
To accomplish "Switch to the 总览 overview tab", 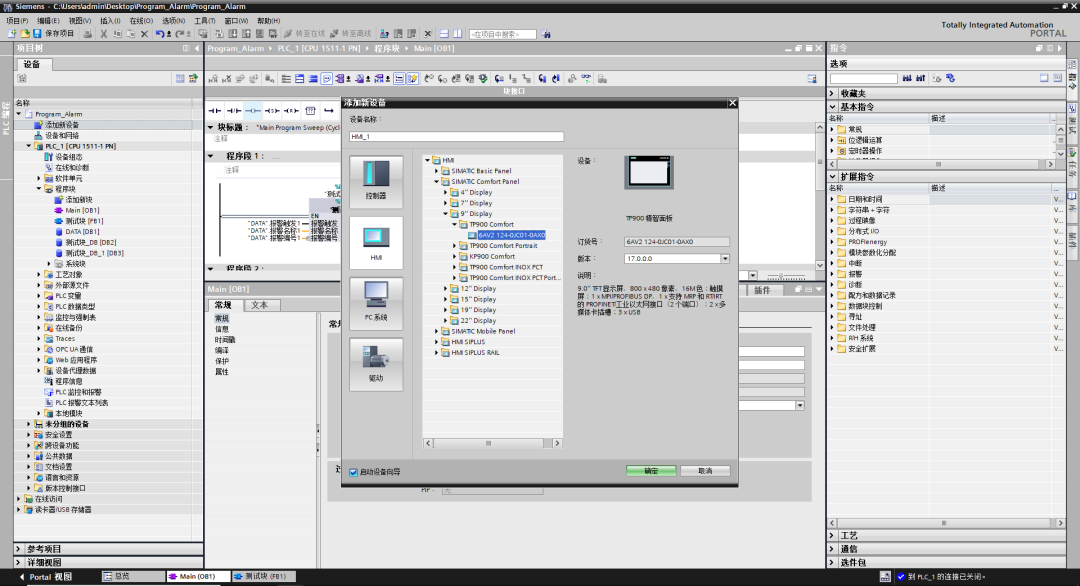I will 132,576.
